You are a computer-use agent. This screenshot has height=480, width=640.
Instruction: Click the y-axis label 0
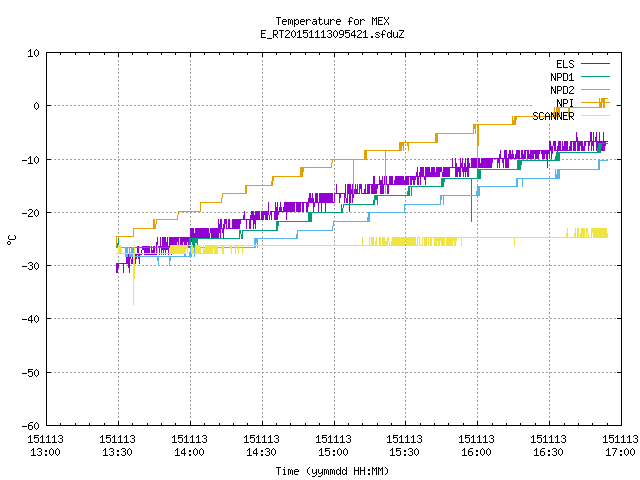pyautogui.click(x=37, y=106)
